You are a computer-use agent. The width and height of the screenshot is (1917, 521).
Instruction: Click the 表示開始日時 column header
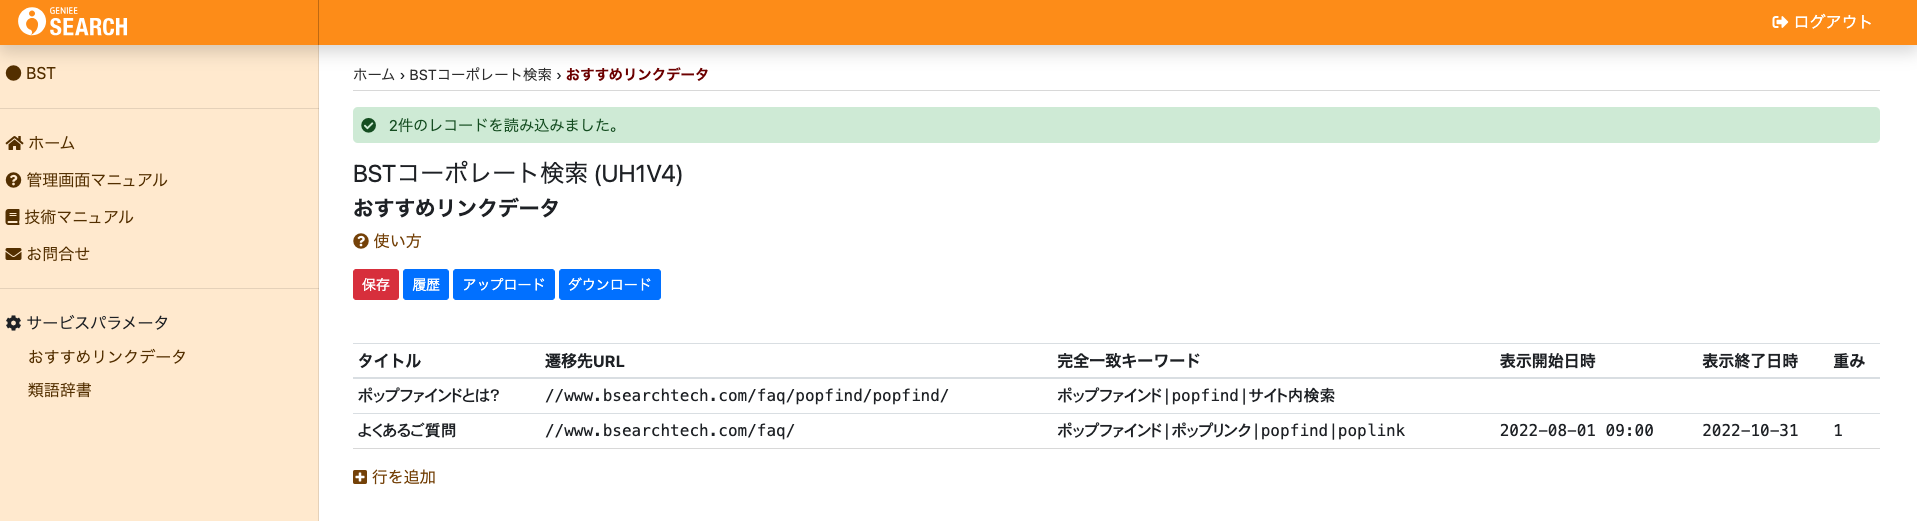tap(1547, 361)
